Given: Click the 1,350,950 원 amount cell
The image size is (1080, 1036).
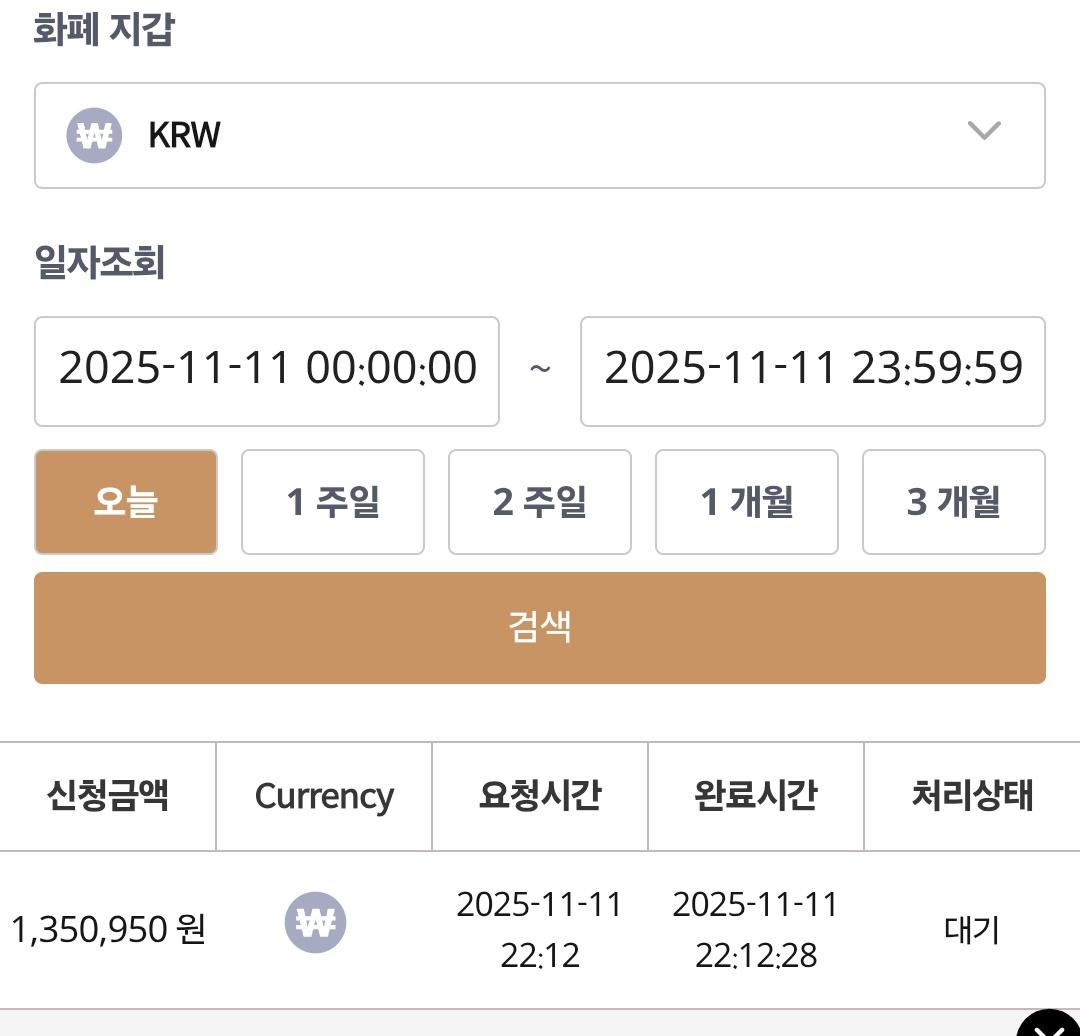Looking at the screenshot, I should tap(108, 930).
